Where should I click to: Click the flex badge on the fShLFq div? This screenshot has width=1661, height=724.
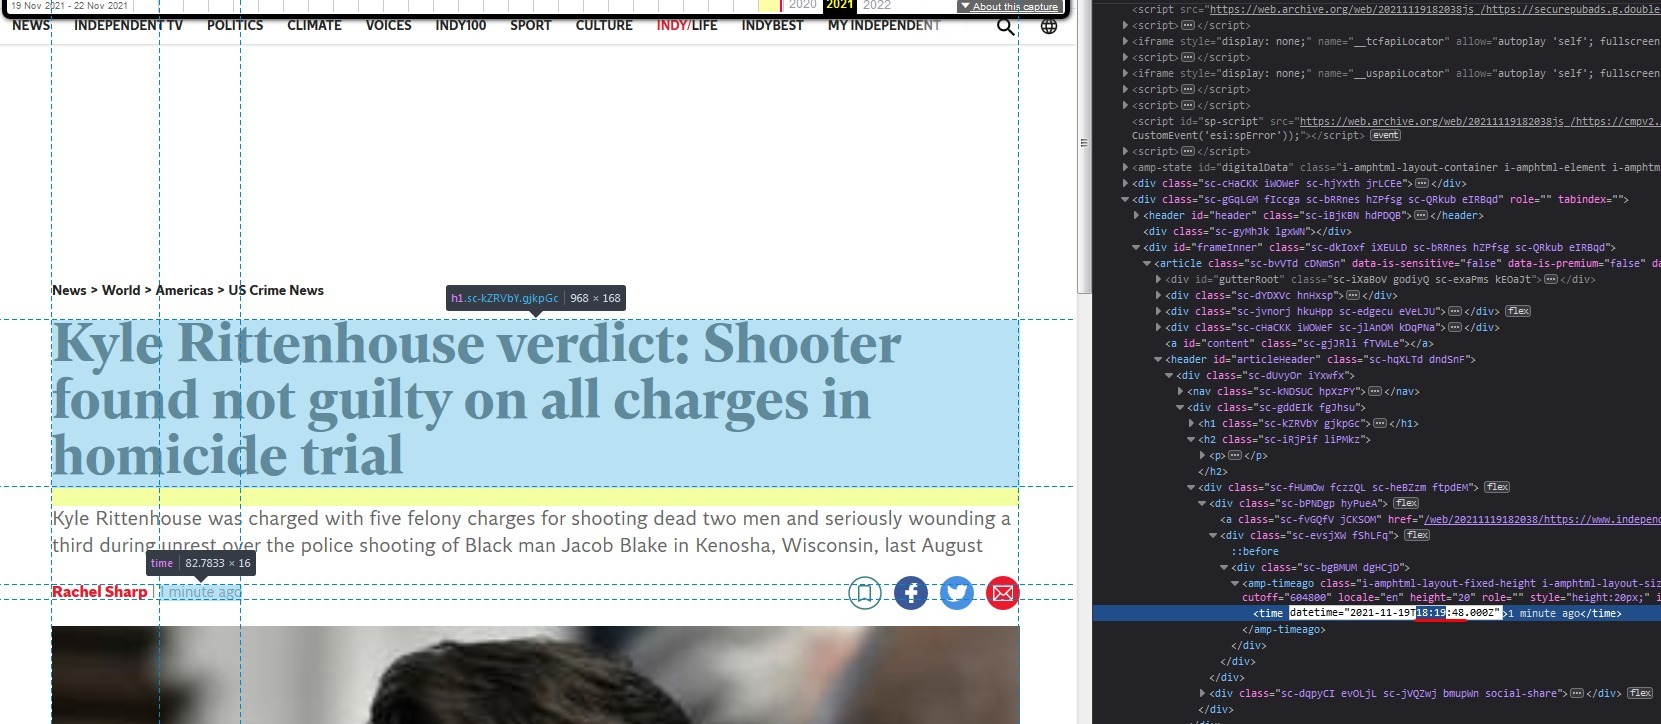[x=1417, y=535]
